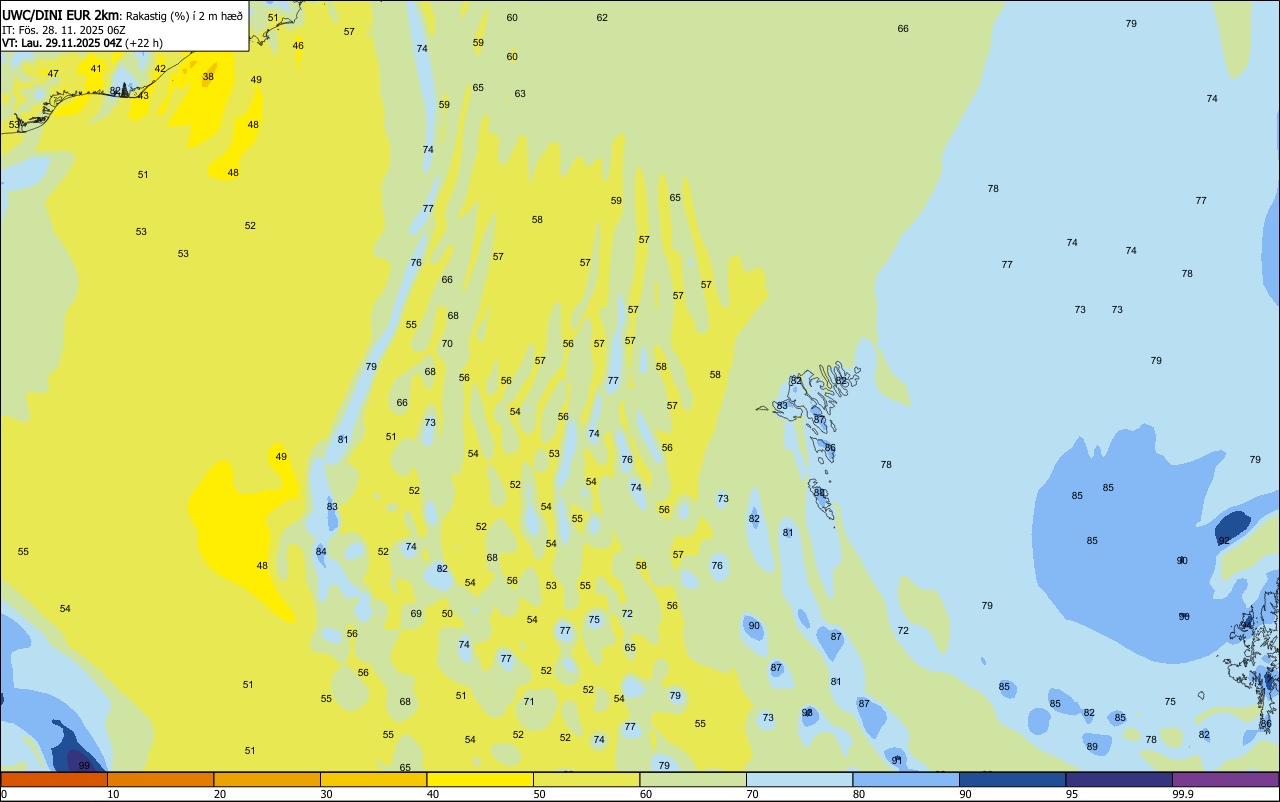Select the 'VT: Lau. 29.11.2025 04Z' line

coord(62,43)
